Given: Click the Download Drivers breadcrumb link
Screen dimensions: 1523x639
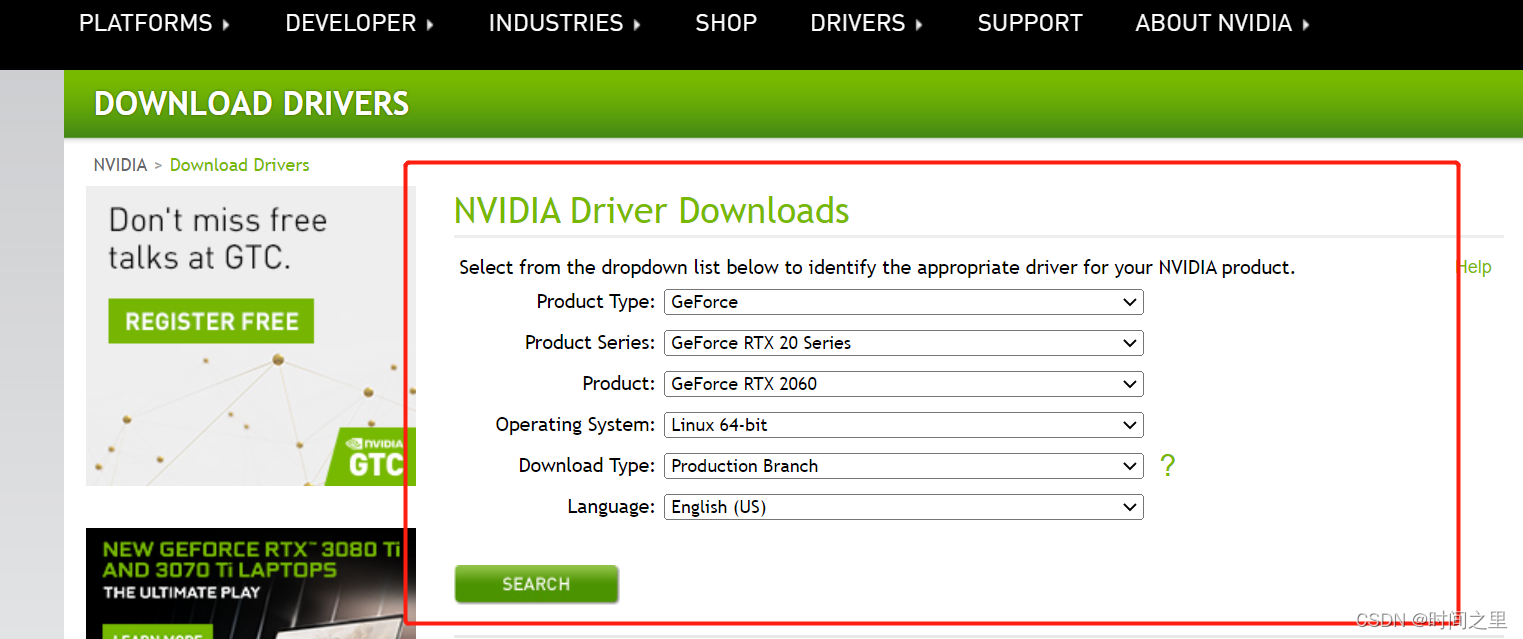Looking at the screenshot, I should coord(239,165).
